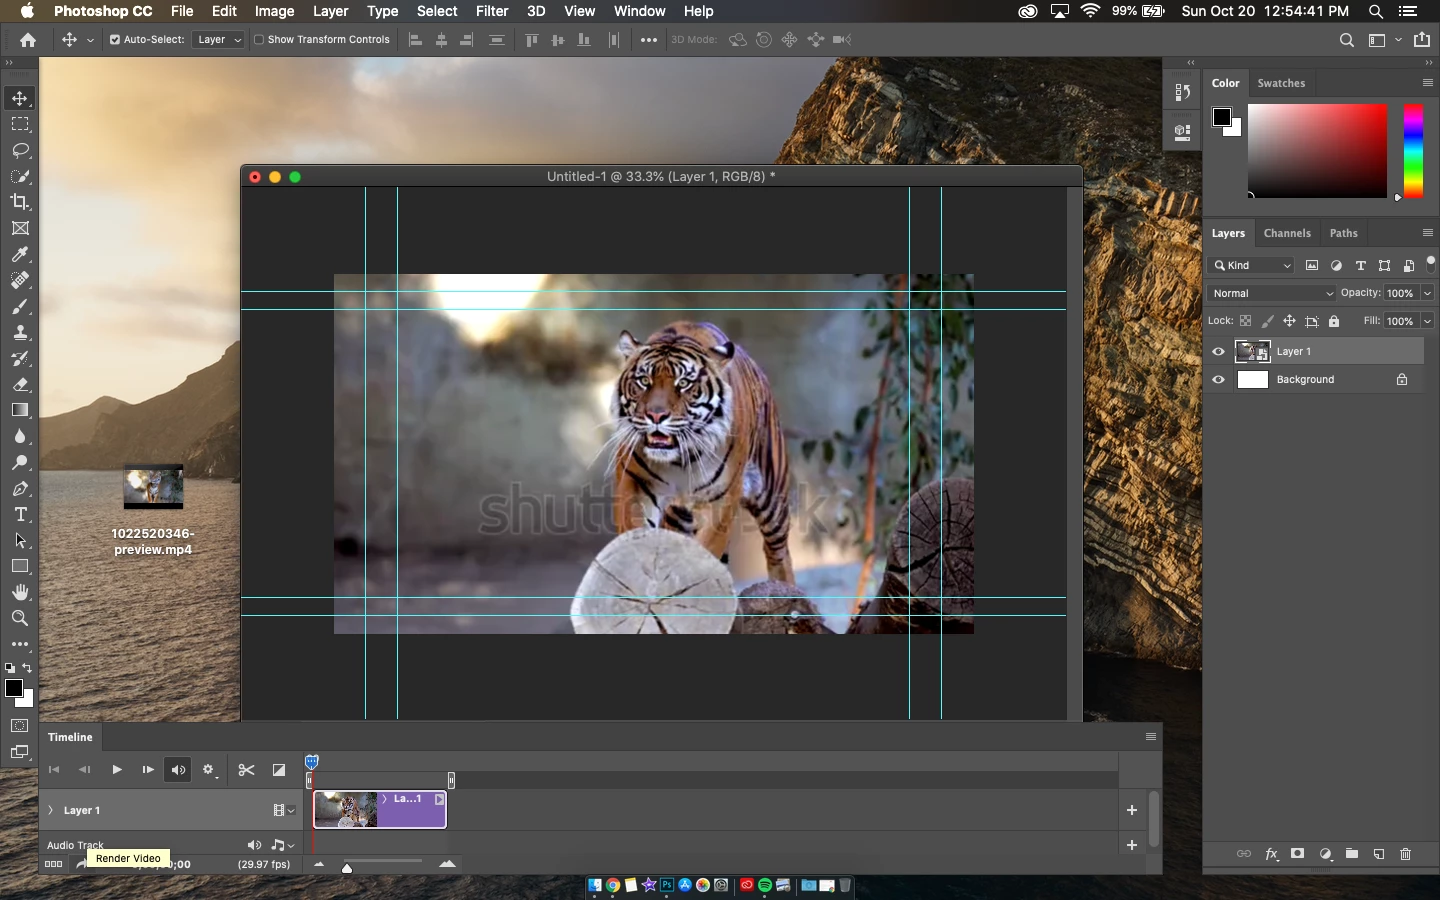Select the Quick Selection tool
1440x900 pixels.
[x=20, y=176]
